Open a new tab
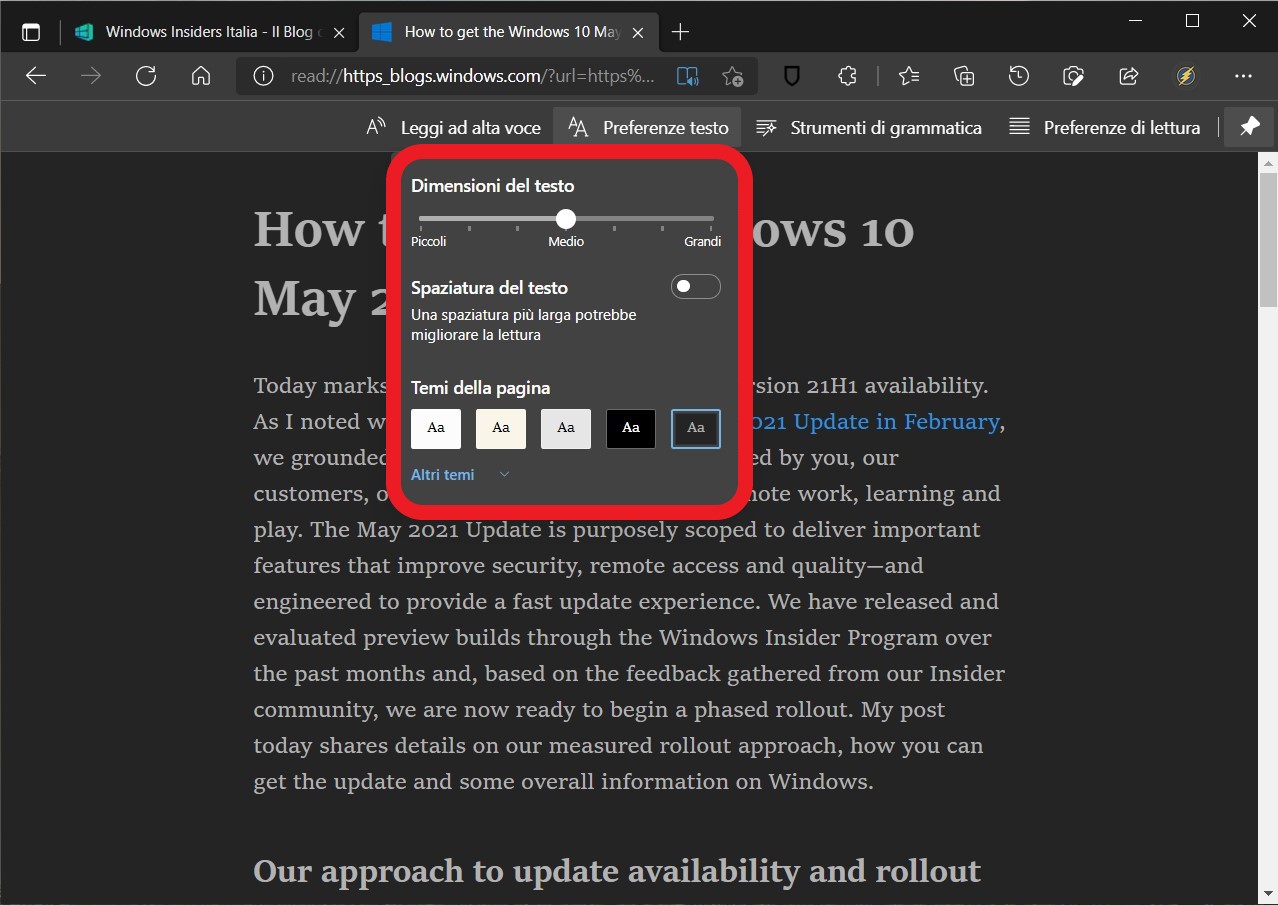Screen dimensions: 1278x905 click(x=680, y=32)
